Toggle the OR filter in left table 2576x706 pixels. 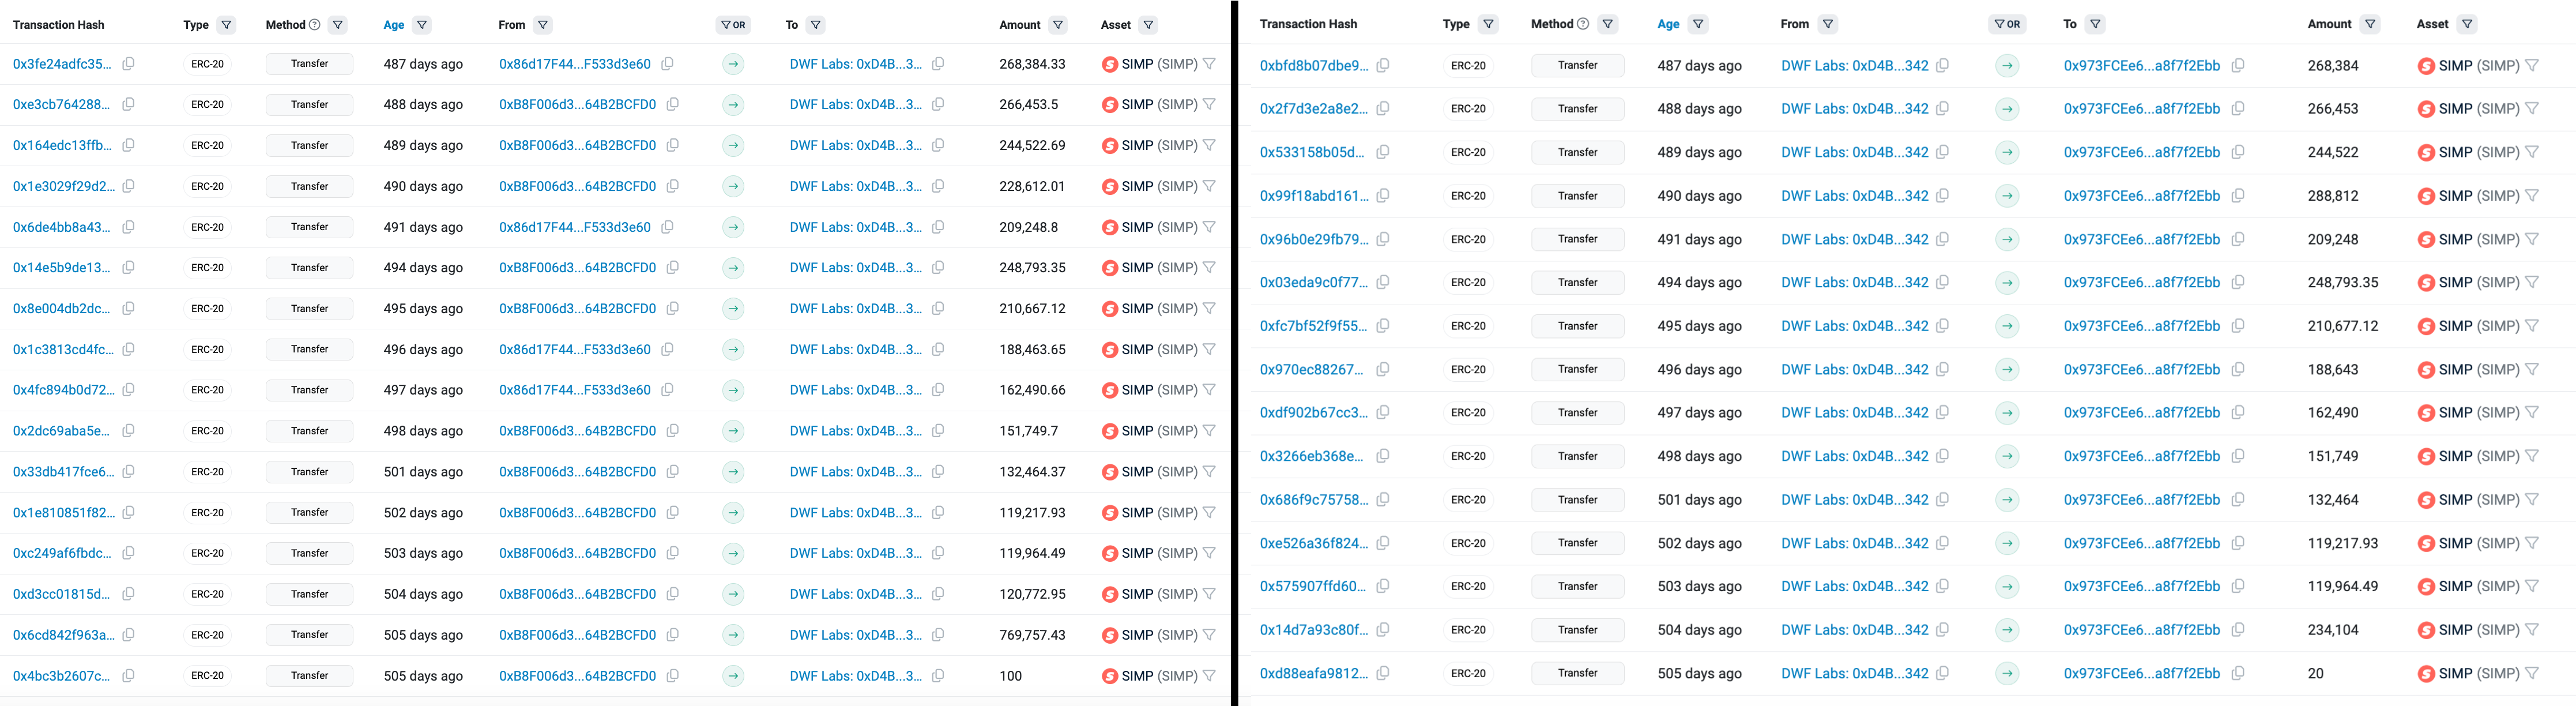click(x=733, y=25)
